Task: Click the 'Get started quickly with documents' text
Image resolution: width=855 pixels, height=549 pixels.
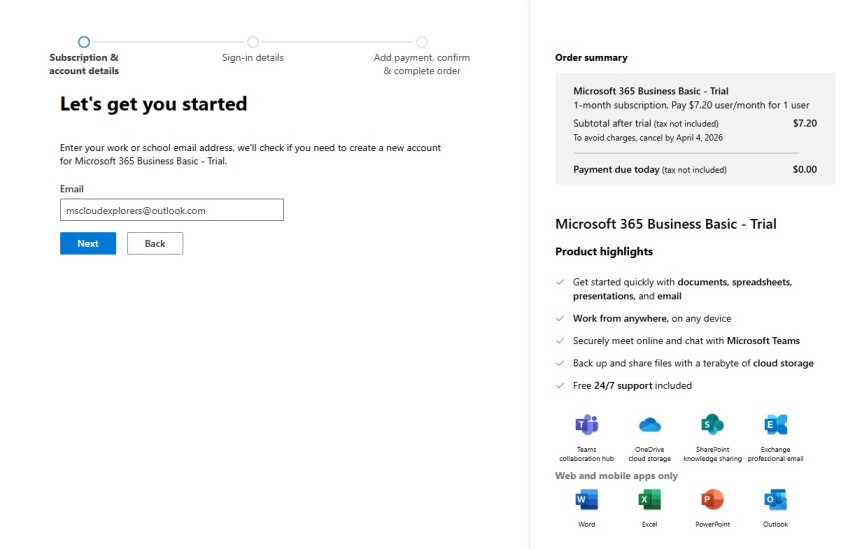Action: [682, 289]
